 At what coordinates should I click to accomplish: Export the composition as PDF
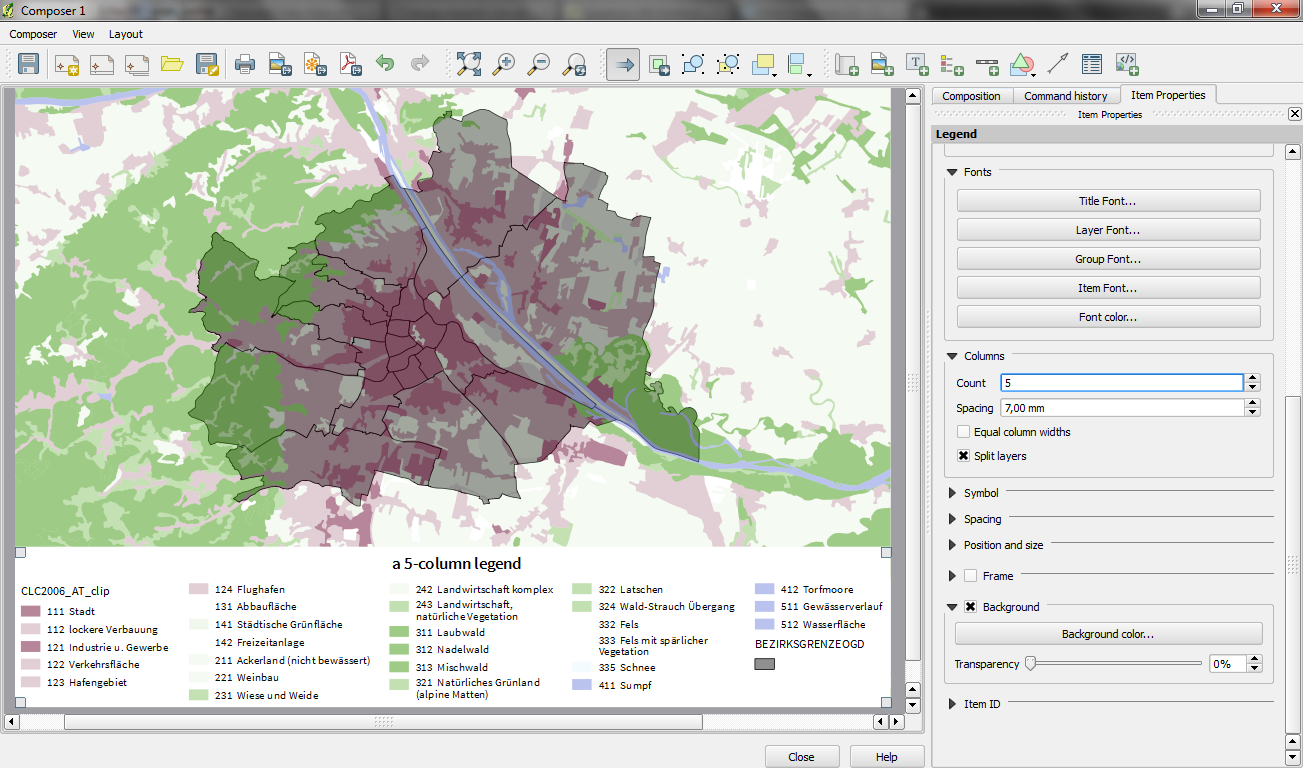(352, 63)
